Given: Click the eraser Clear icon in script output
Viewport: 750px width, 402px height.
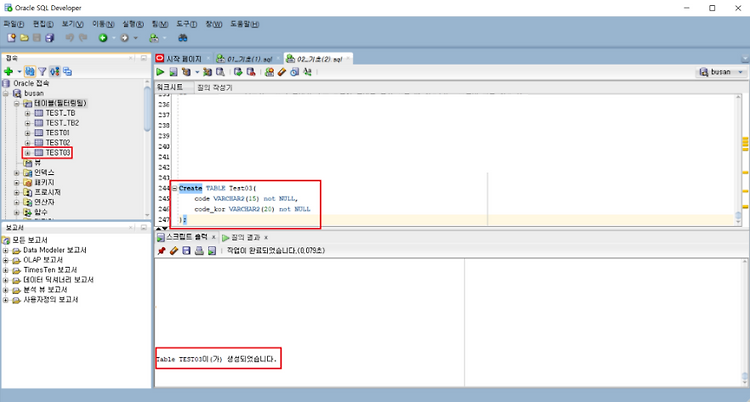Looking at the screenshot, I should coord(174,251).
